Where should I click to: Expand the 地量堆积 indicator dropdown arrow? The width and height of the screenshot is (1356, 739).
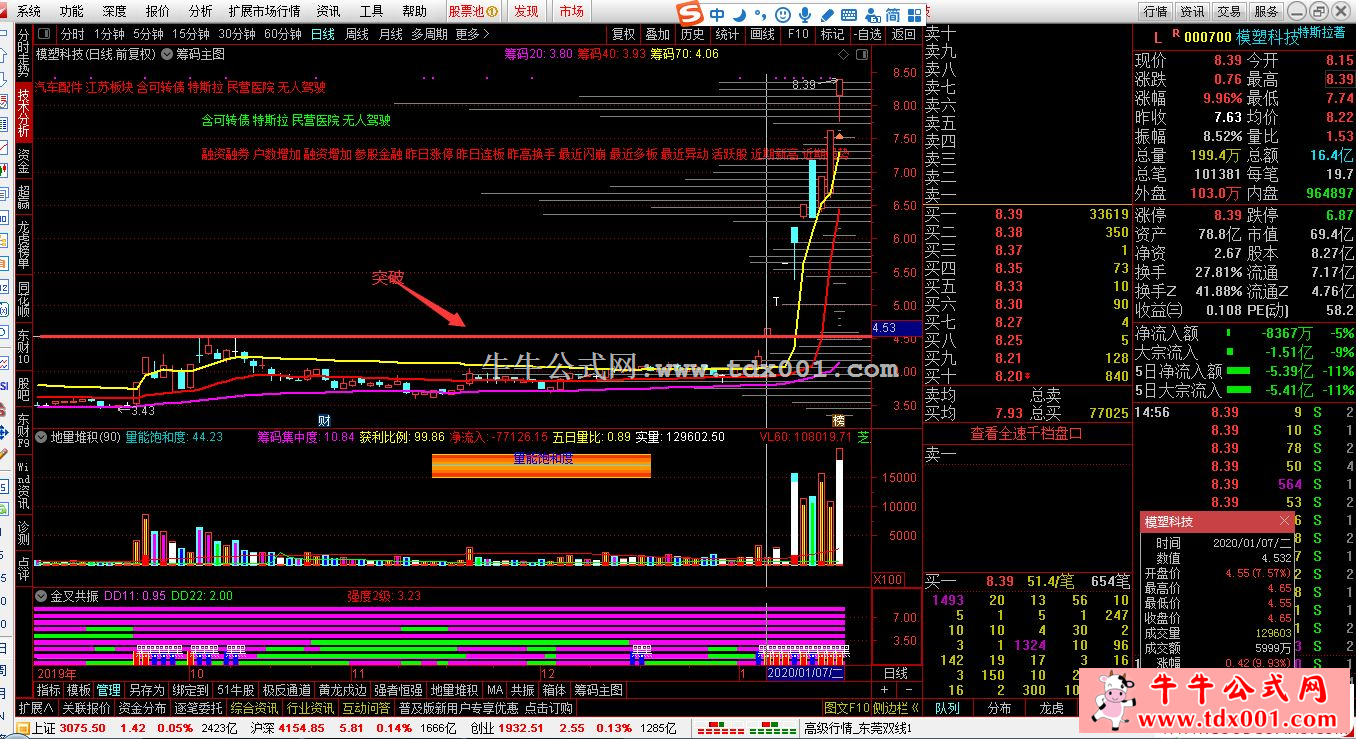[x=42, y=437]
